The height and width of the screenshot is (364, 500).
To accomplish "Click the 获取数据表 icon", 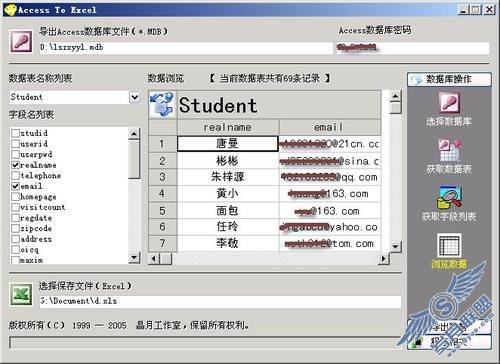I will tap(449, 150).
